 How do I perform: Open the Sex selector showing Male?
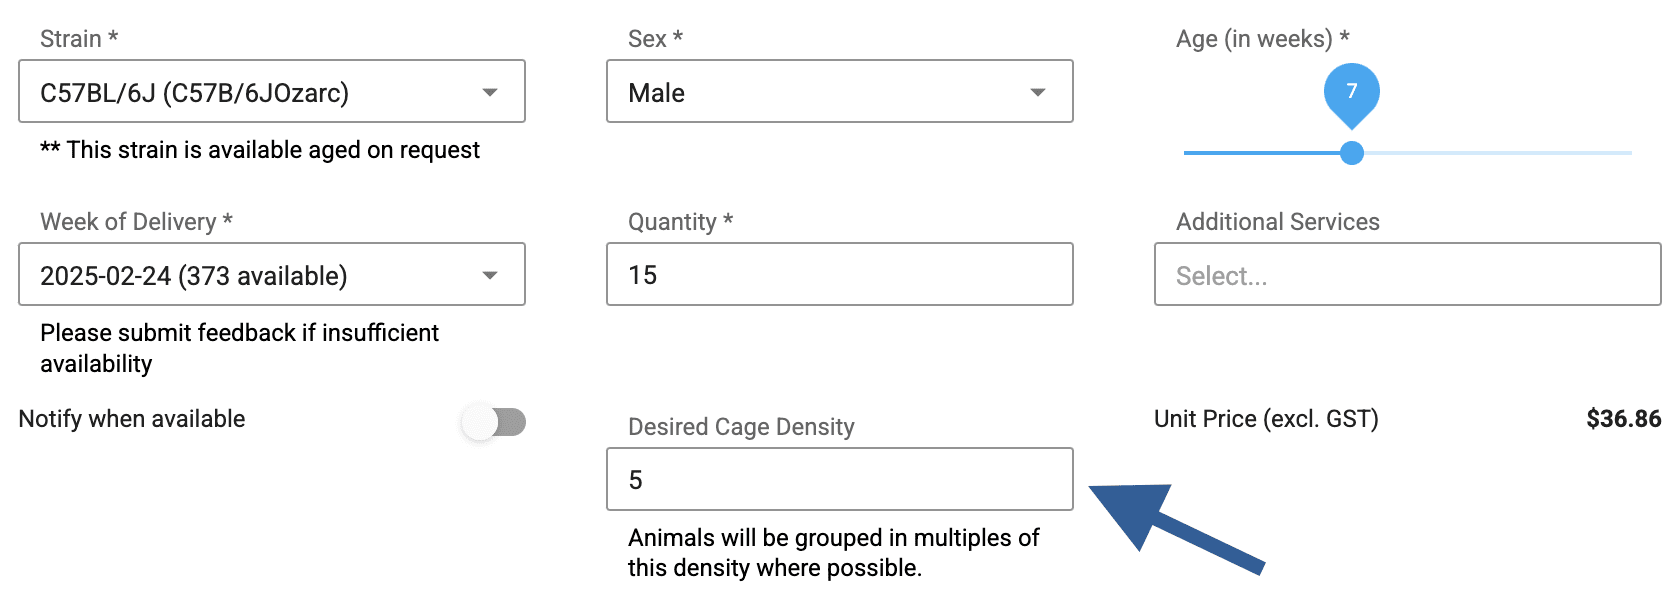(x=820, y=92)
